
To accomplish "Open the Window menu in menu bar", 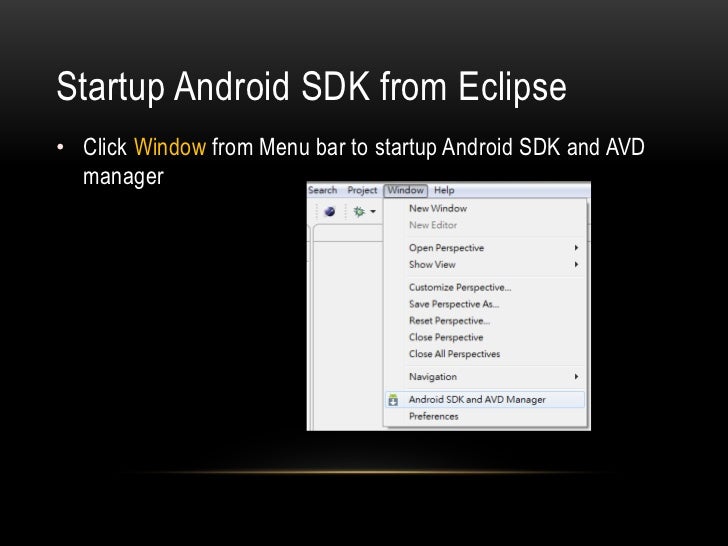I will point(405,190).
